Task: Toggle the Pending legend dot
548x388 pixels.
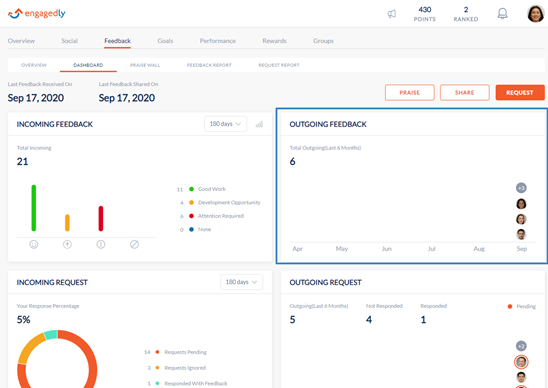Action: pos(510,307)
